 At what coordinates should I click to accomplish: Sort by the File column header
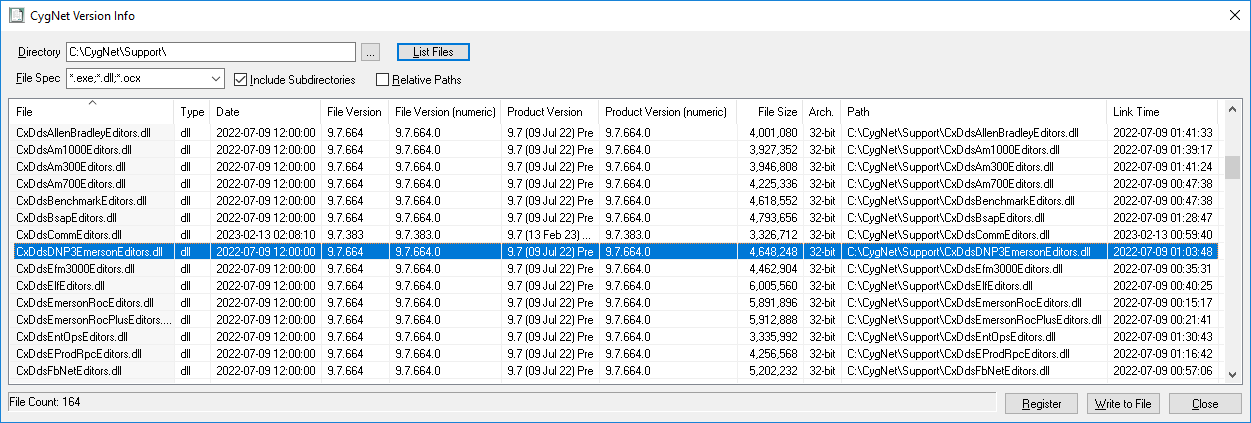[x=92, y=112]
